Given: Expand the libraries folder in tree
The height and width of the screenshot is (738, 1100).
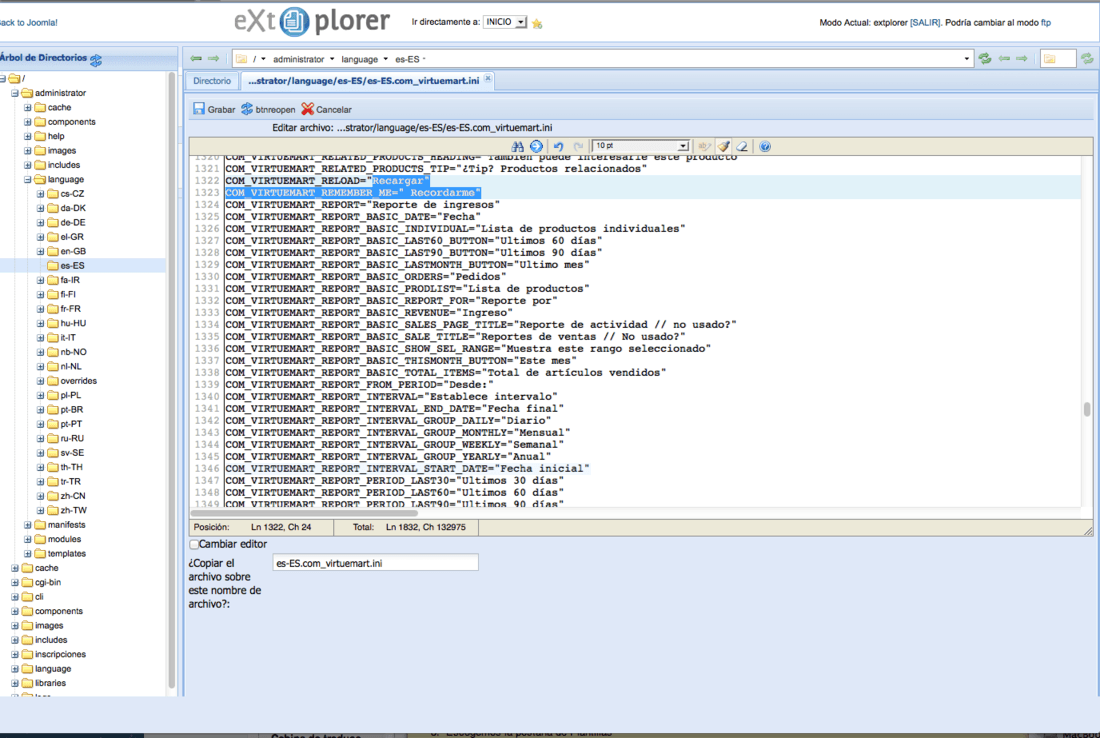Looking at the screenshot, I should (15, 683).
